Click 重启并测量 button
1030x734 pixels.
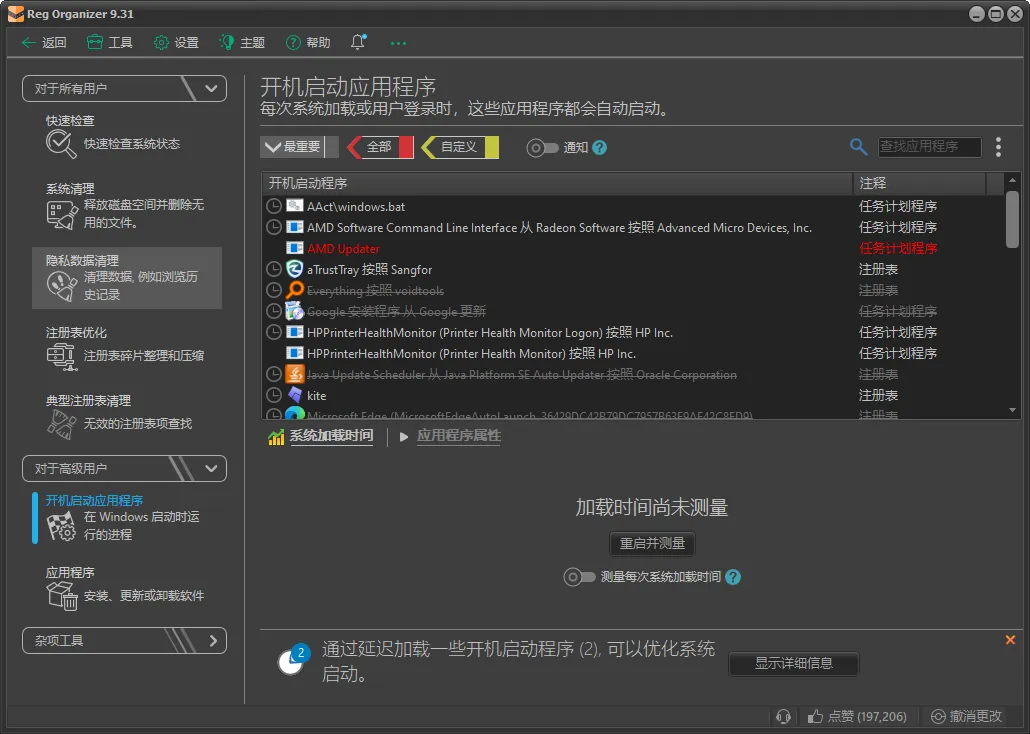point(652,543)
